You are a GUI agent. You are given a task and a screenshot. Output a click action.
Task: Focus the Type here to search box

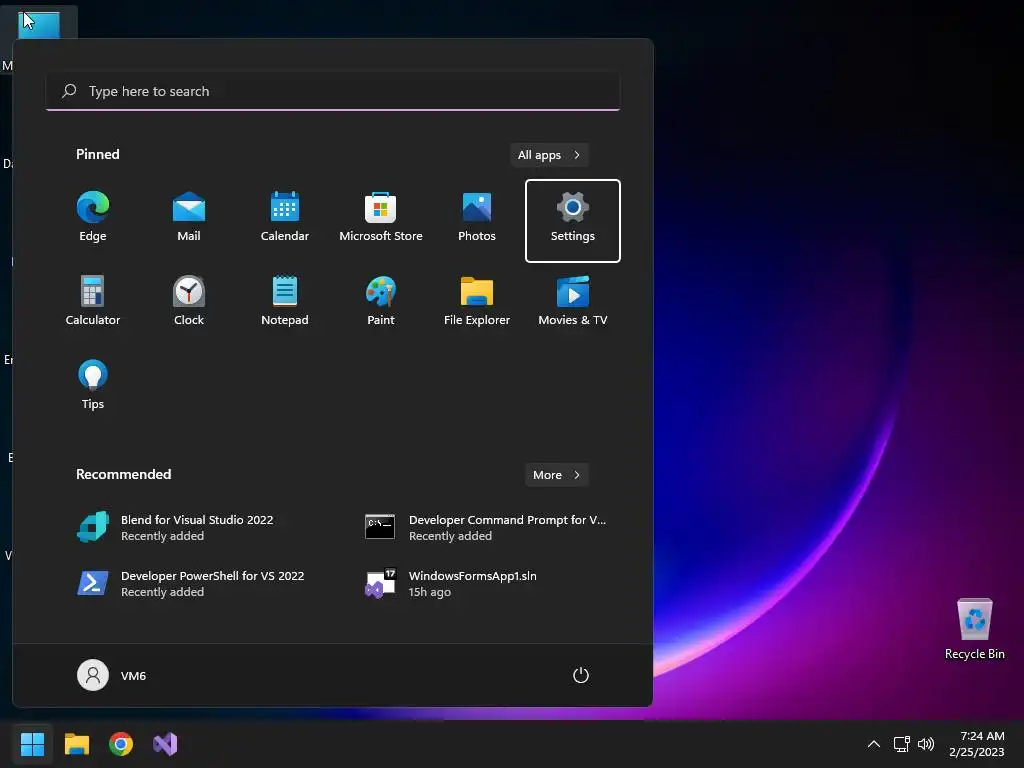[x=333, y=91]
